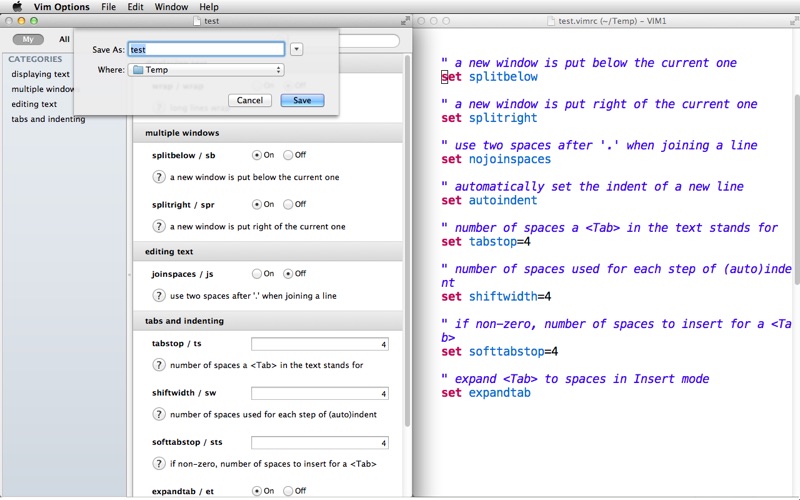Click the 'splitbelow / sb' option label
The width and height of the screenshot is (800, 500).
[183, 155]
